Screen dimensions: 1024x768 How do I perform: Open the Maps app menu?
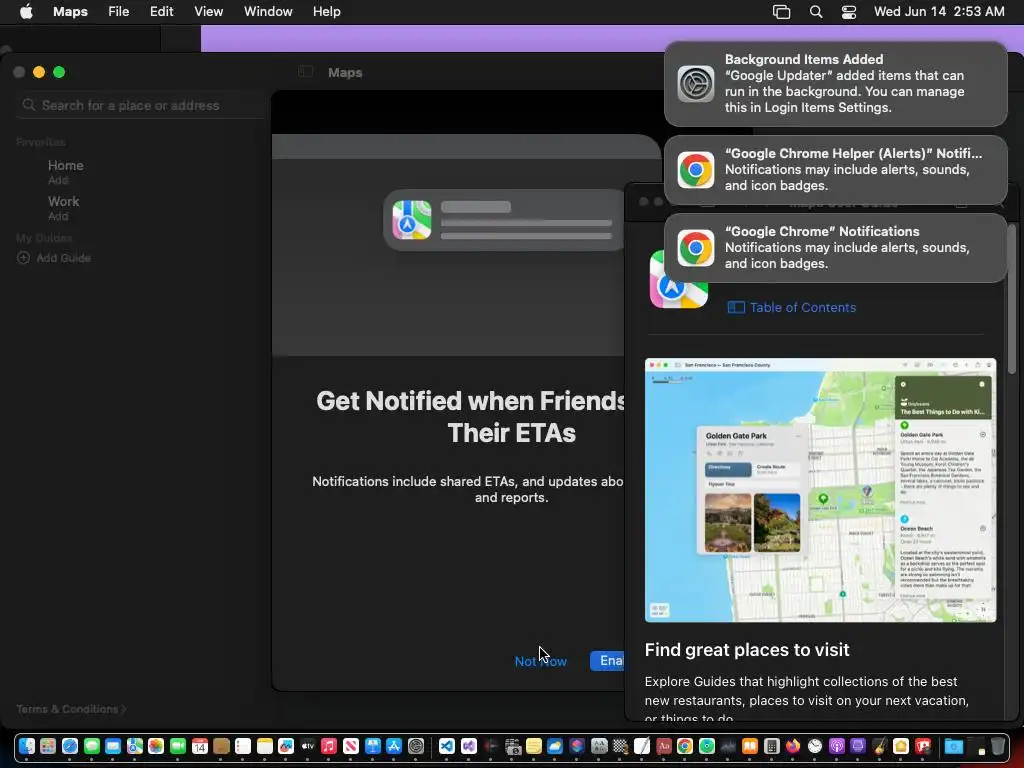pyautogui.click(x=70, y=12)
